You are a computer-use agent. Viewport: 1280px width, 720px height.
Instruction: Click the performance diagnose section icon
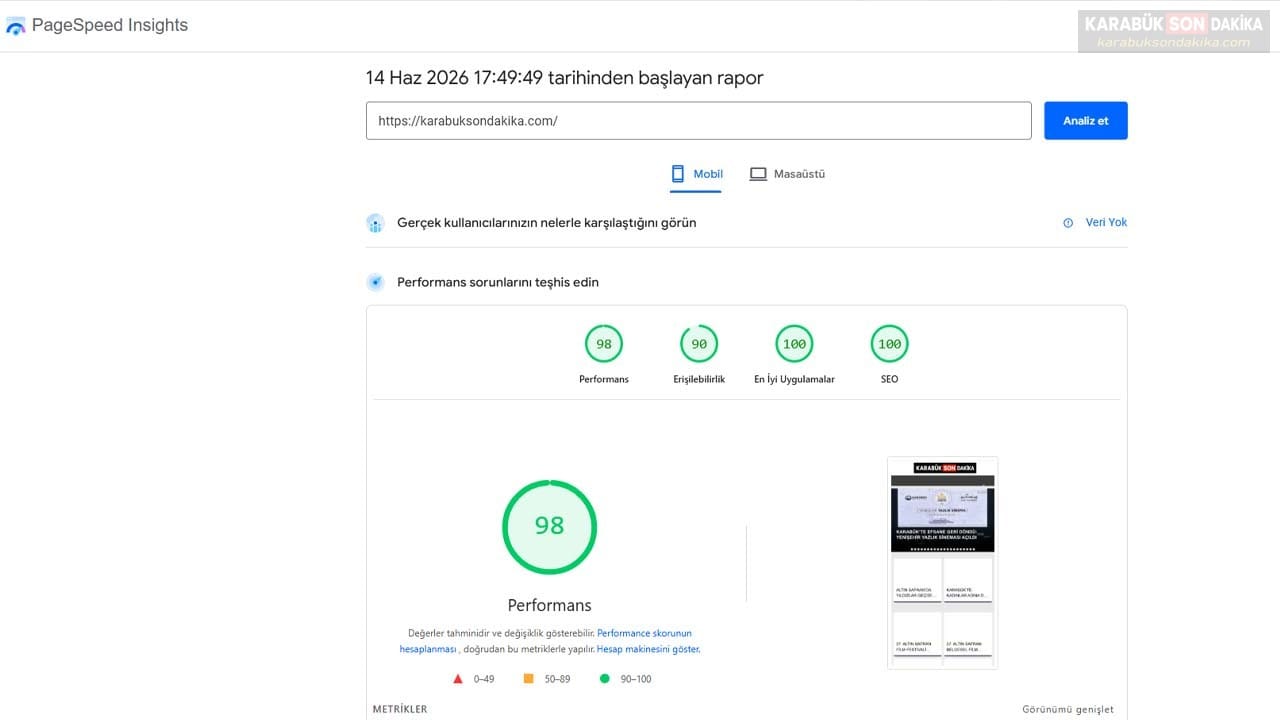[x=375, y=282]
